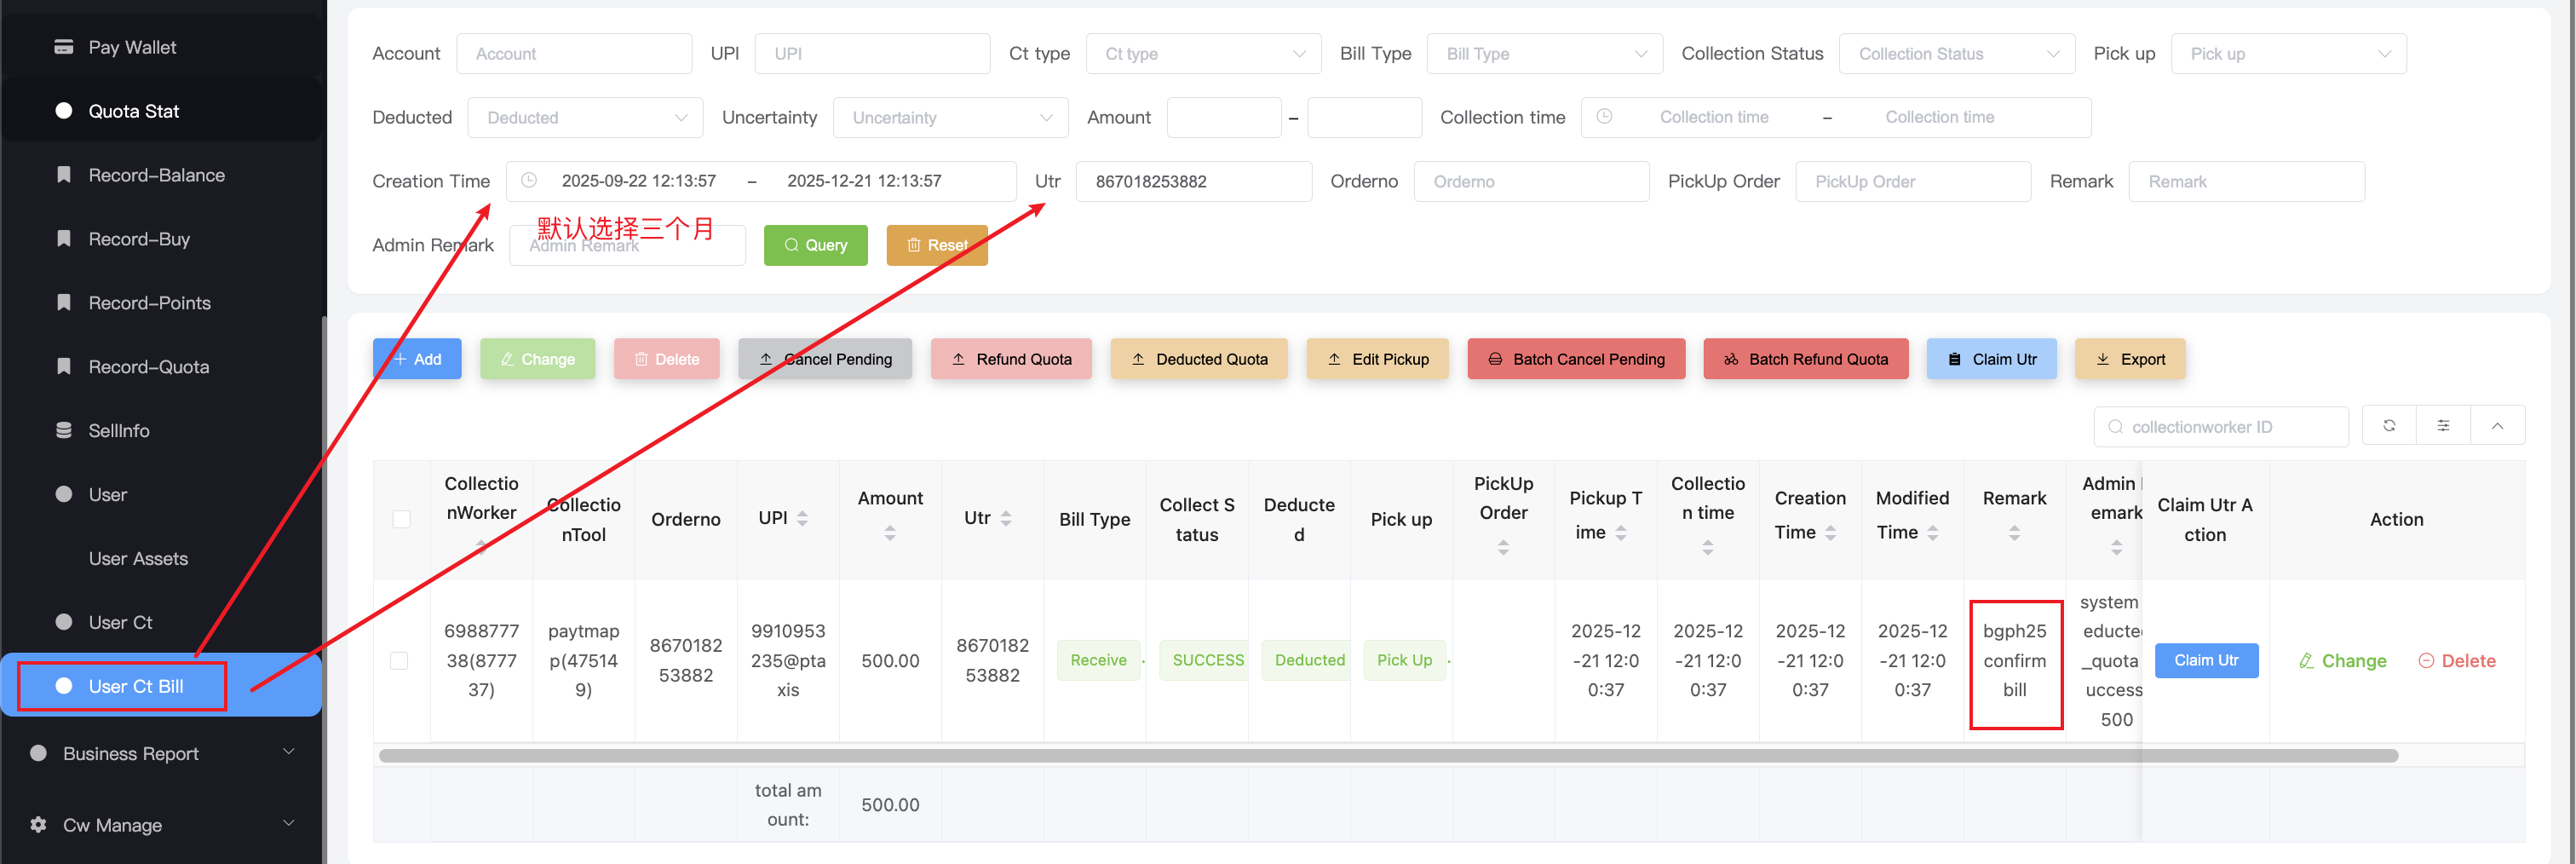
Task: Open the Collection Status dropdown
Action: pyautogui.click(x=1956, y=54)
